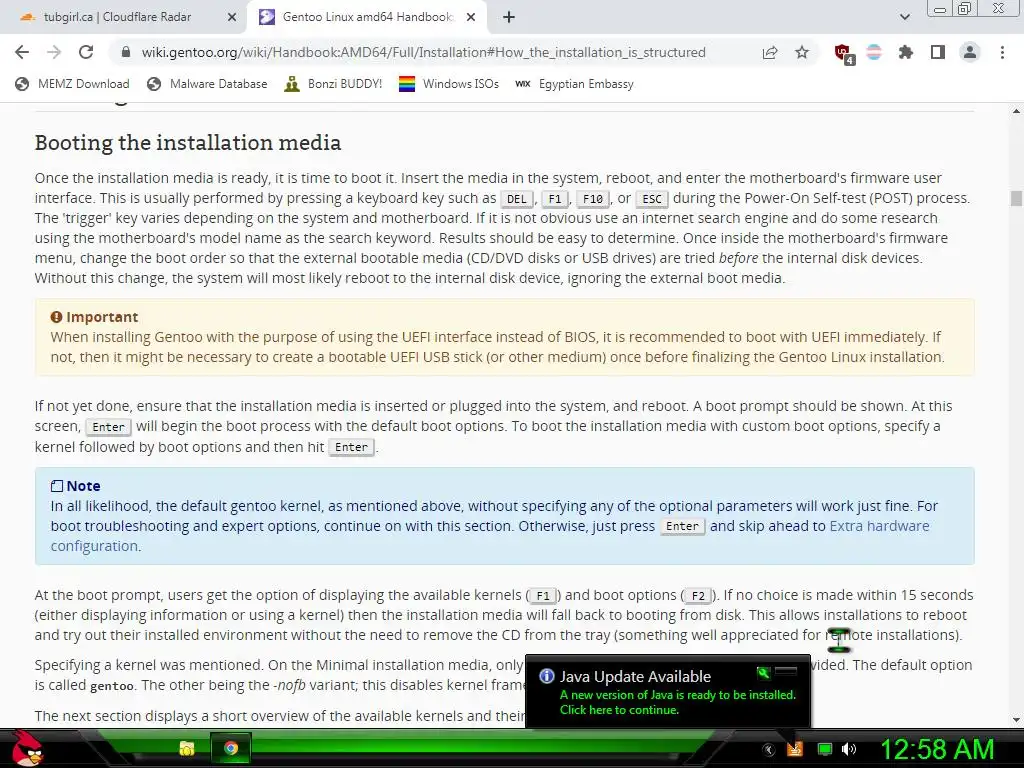Image resolution: width=1024 pixels, height=768 pixels.
Task: Open File Explorer from the taskbar
Action: tap(187, 748)
